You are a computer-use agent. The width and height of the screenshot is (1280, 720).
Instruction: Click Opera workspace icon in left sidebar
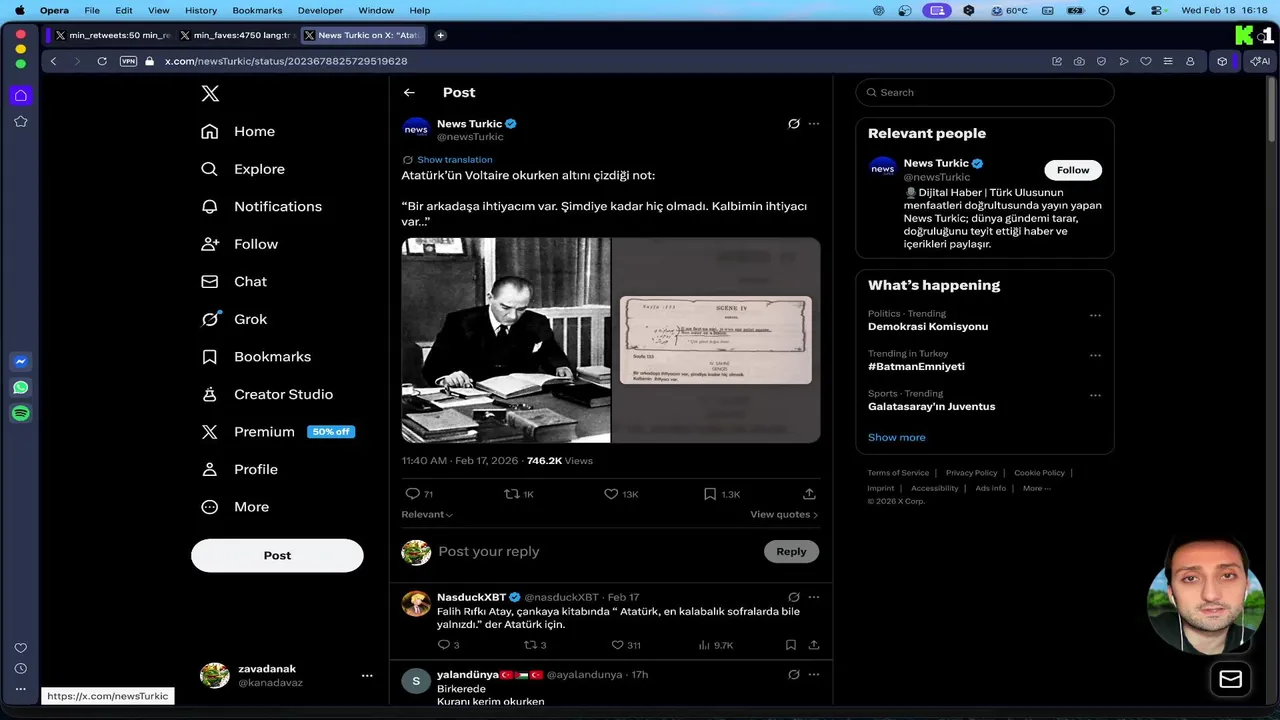(x=21, y=96)
